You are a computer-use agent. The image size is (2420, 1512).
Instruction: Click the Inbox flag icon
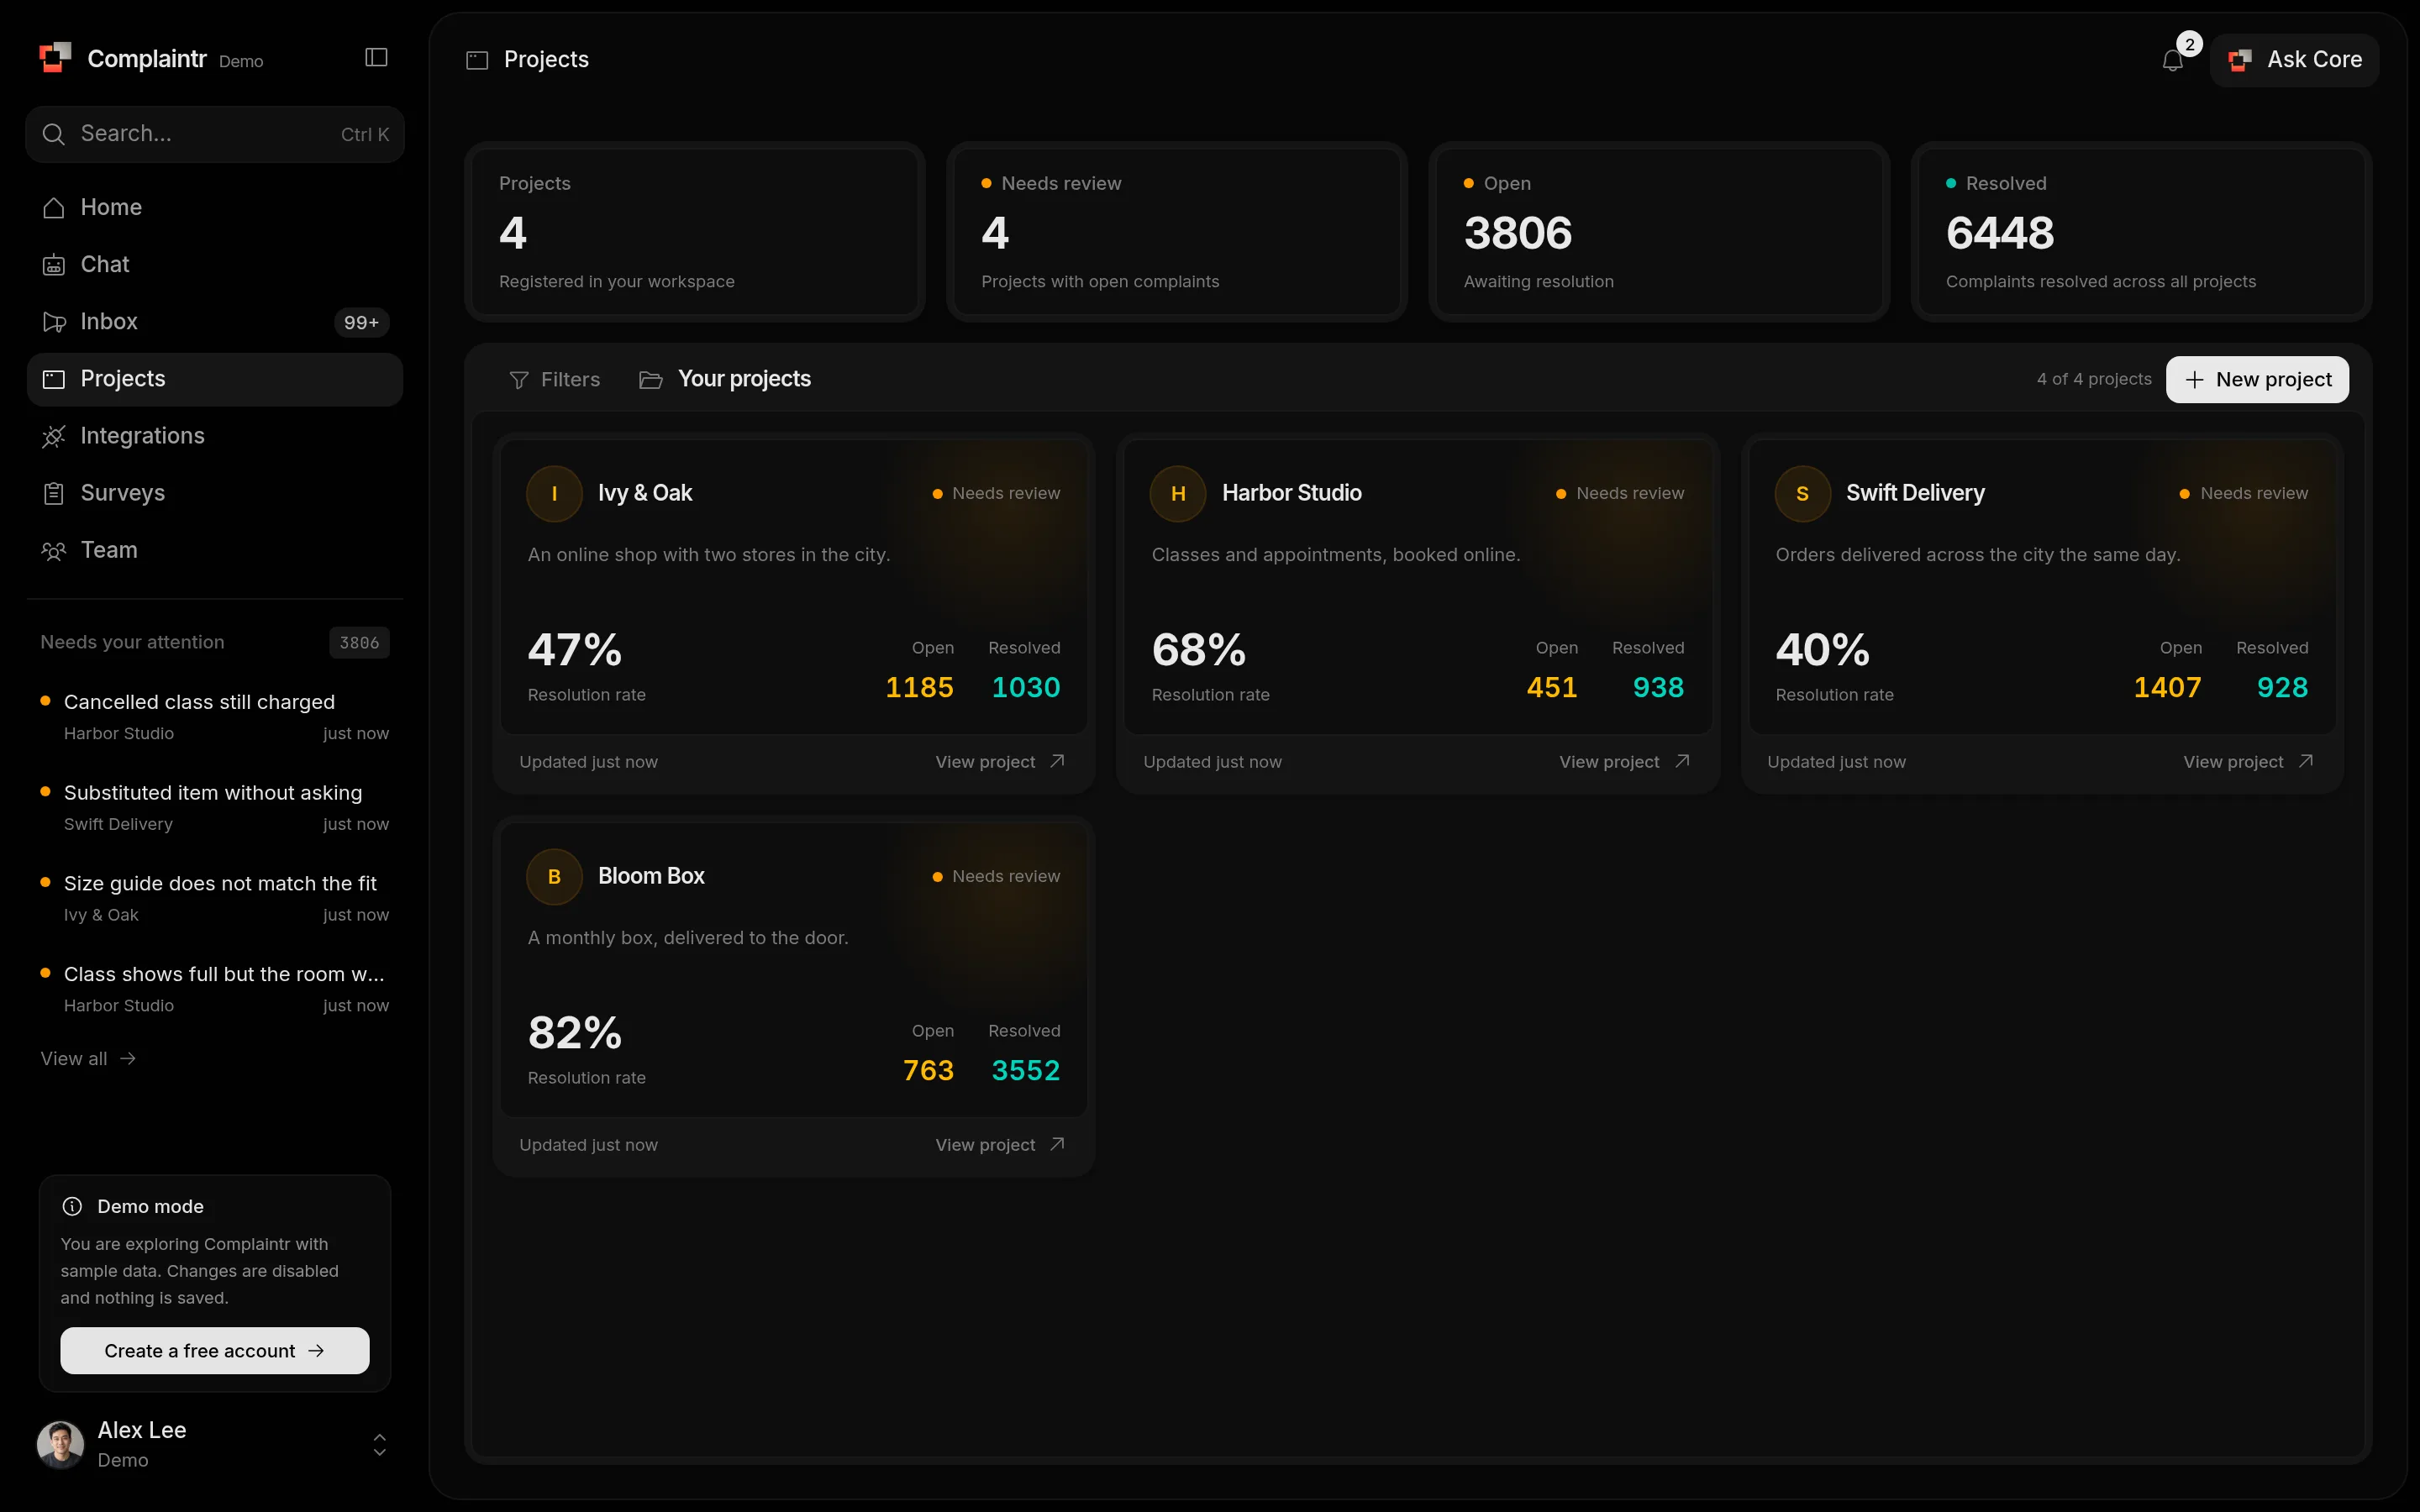54,322
